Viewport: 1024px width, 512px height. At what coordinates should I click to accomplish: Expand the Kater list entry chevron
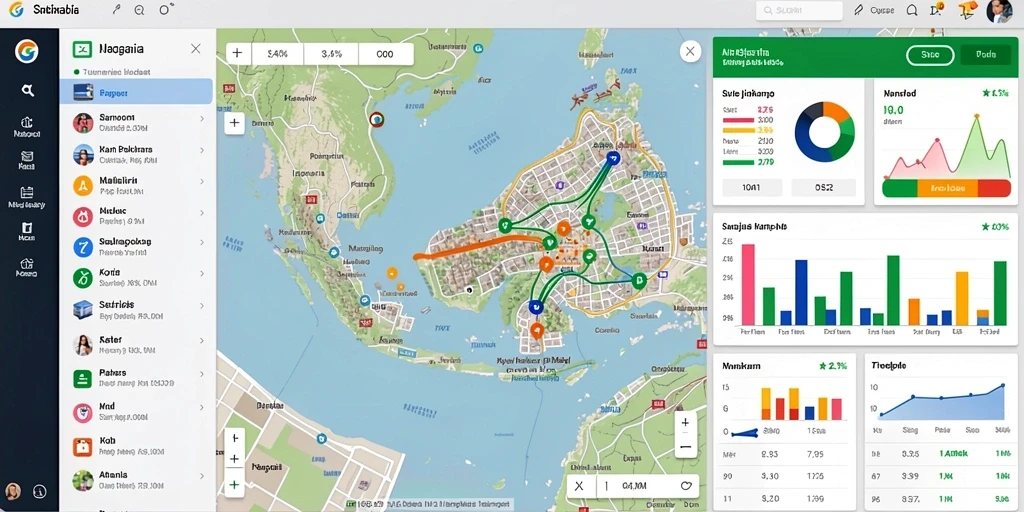point(202,341)
